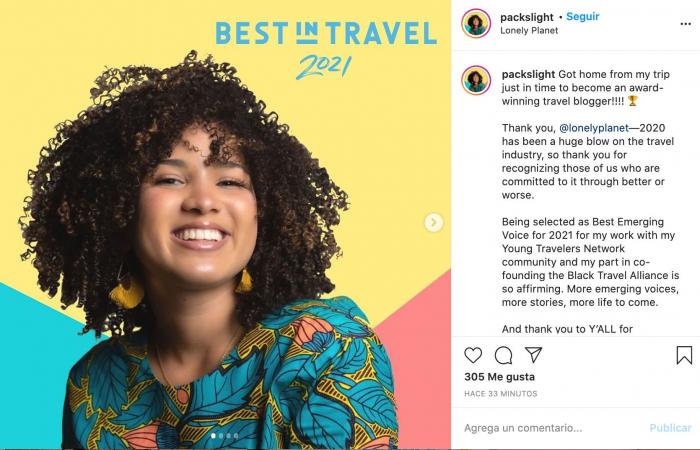The image size is (700, 450).
Task: Open the three-dot more options menu
Action: coord(686,24)
